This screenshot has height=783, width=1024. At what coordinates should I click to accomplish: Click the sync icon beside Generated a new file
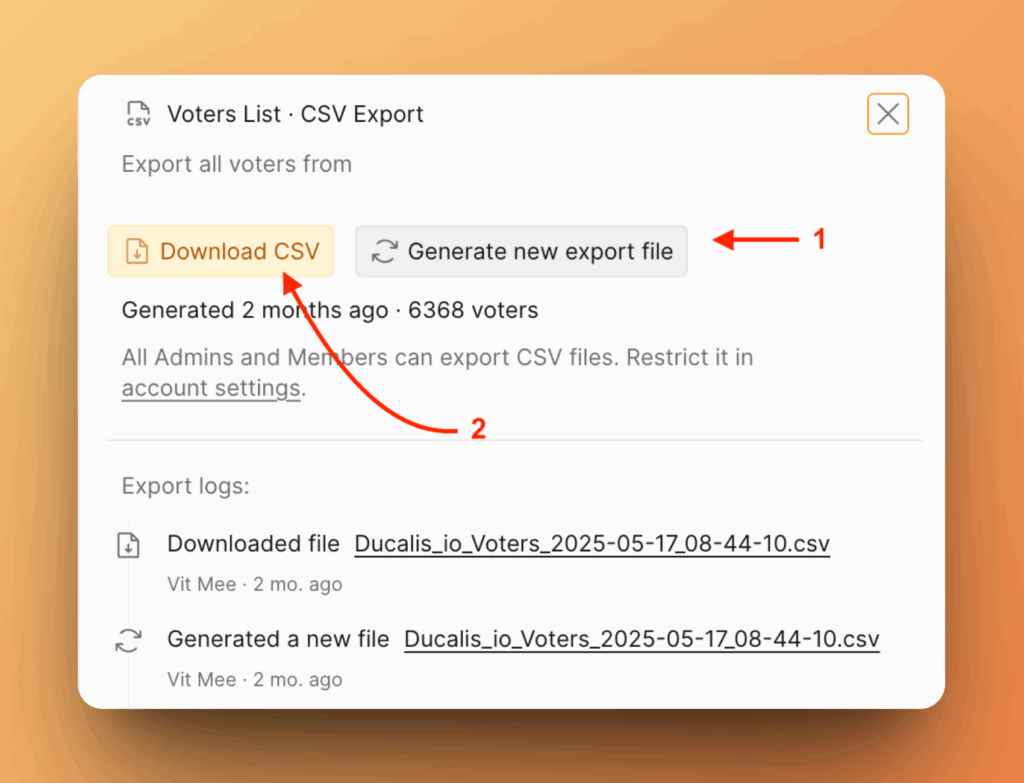129,640
